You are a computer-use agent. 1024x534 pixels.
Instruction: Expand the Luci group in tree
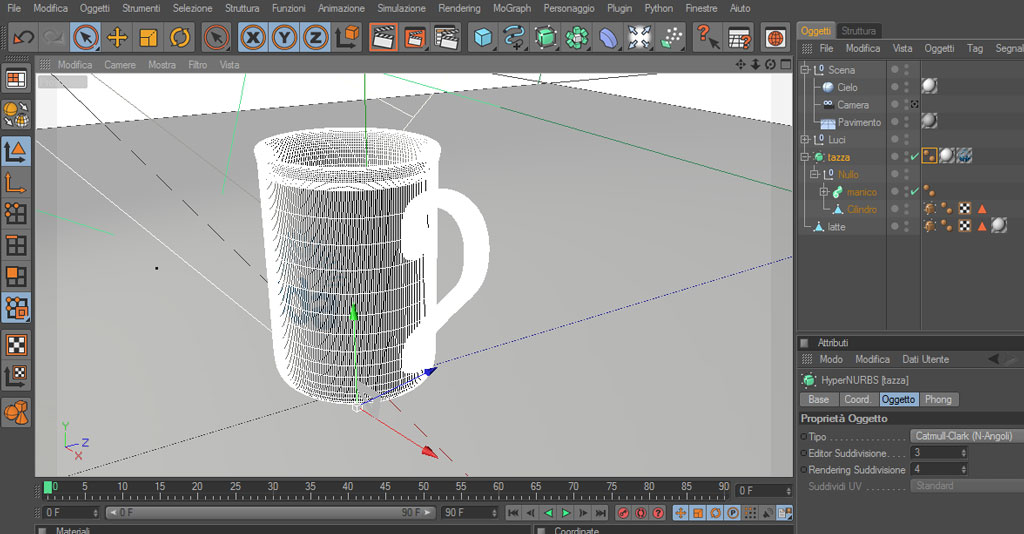pyautogui.click(x=804, y=140)
